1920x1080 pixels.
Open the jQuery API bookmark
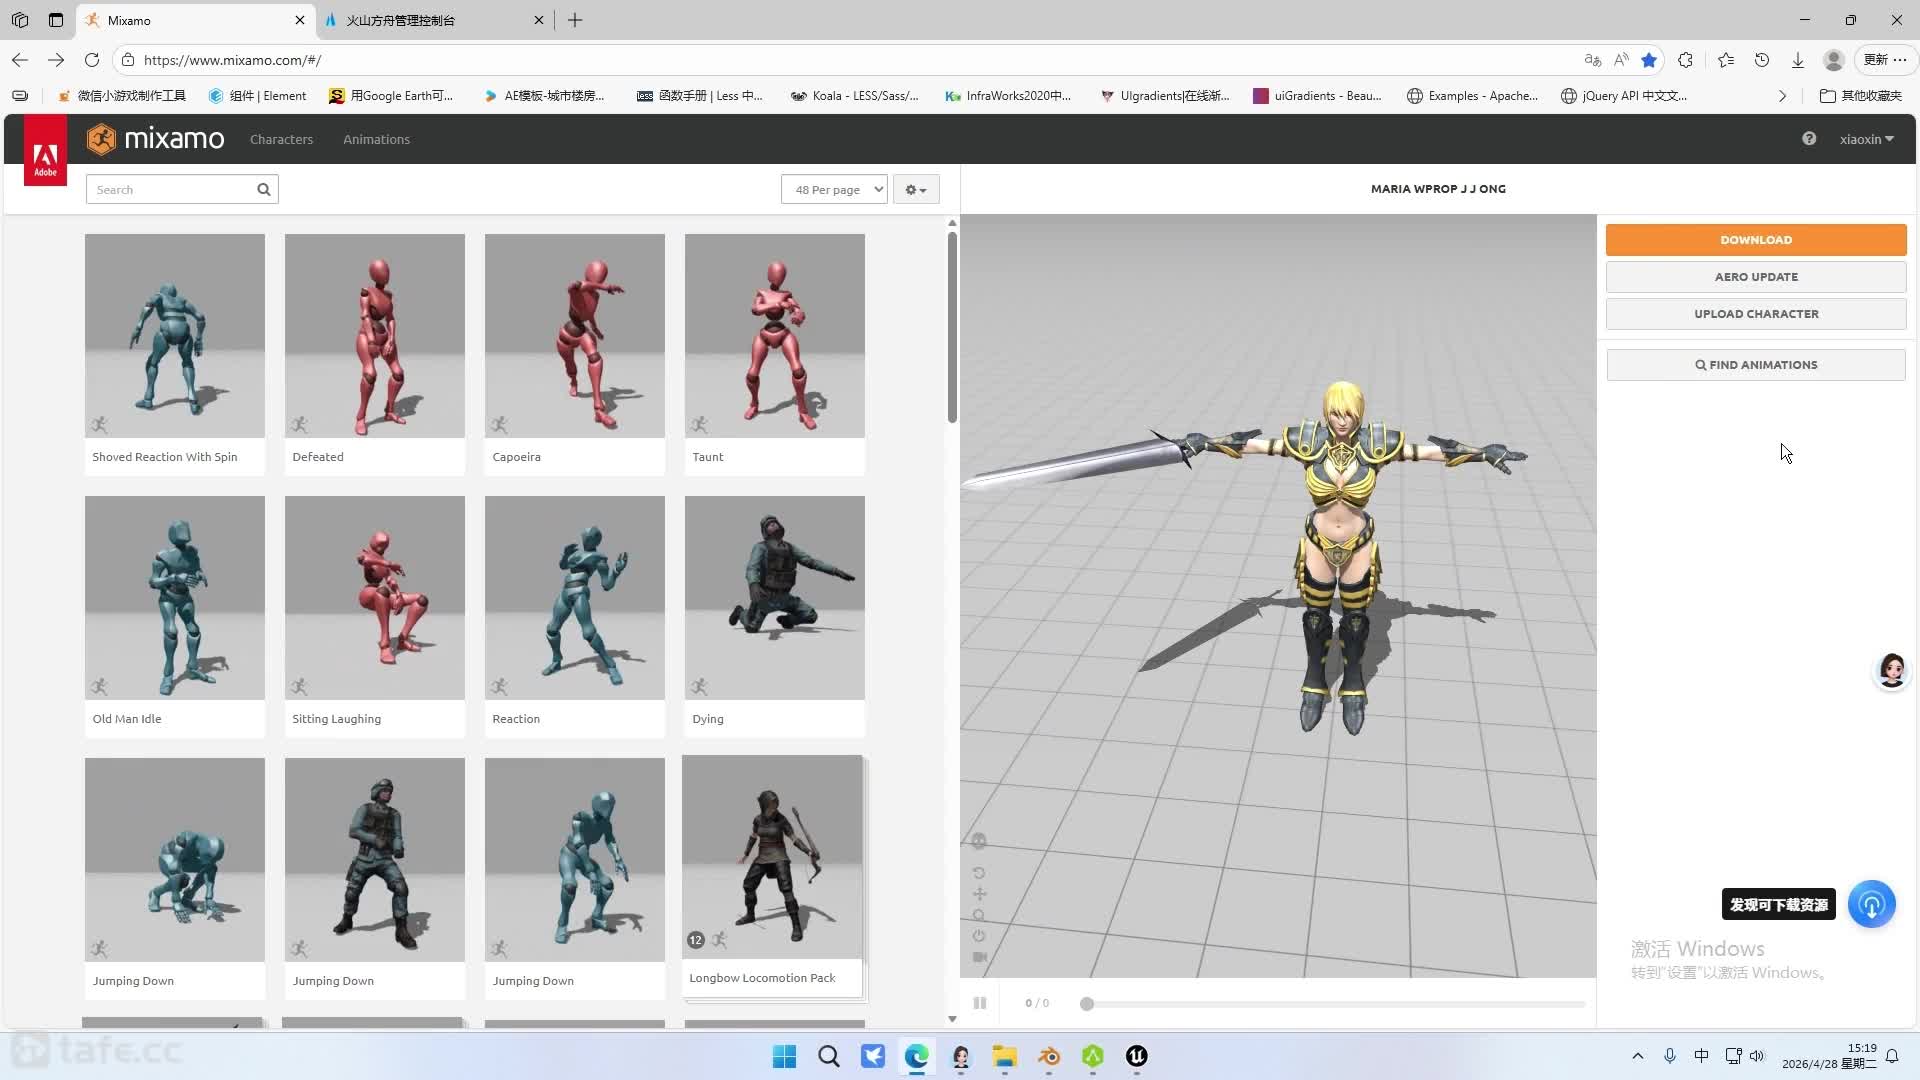pyautogui.click(x=1625, y=96)
